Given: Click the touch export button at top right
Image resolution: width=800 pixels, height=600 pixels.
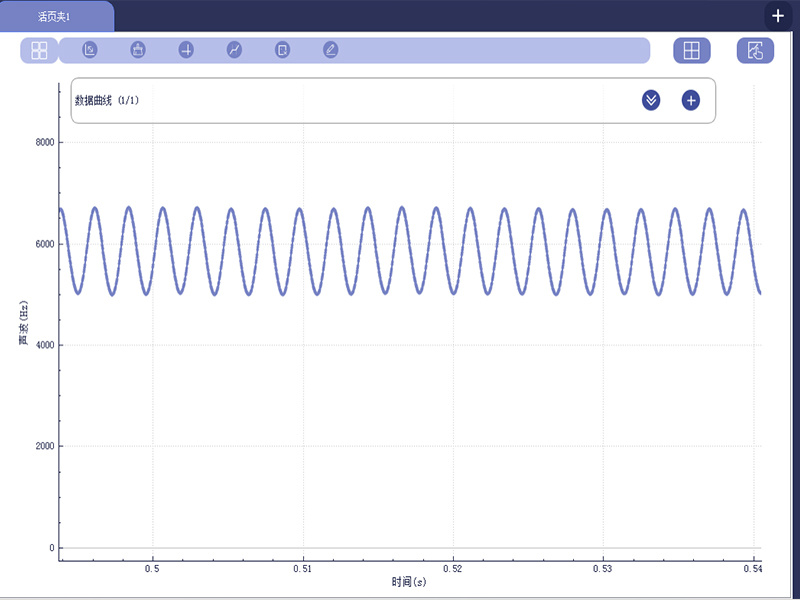Looking at the screenshot, I should coord(755,51).
